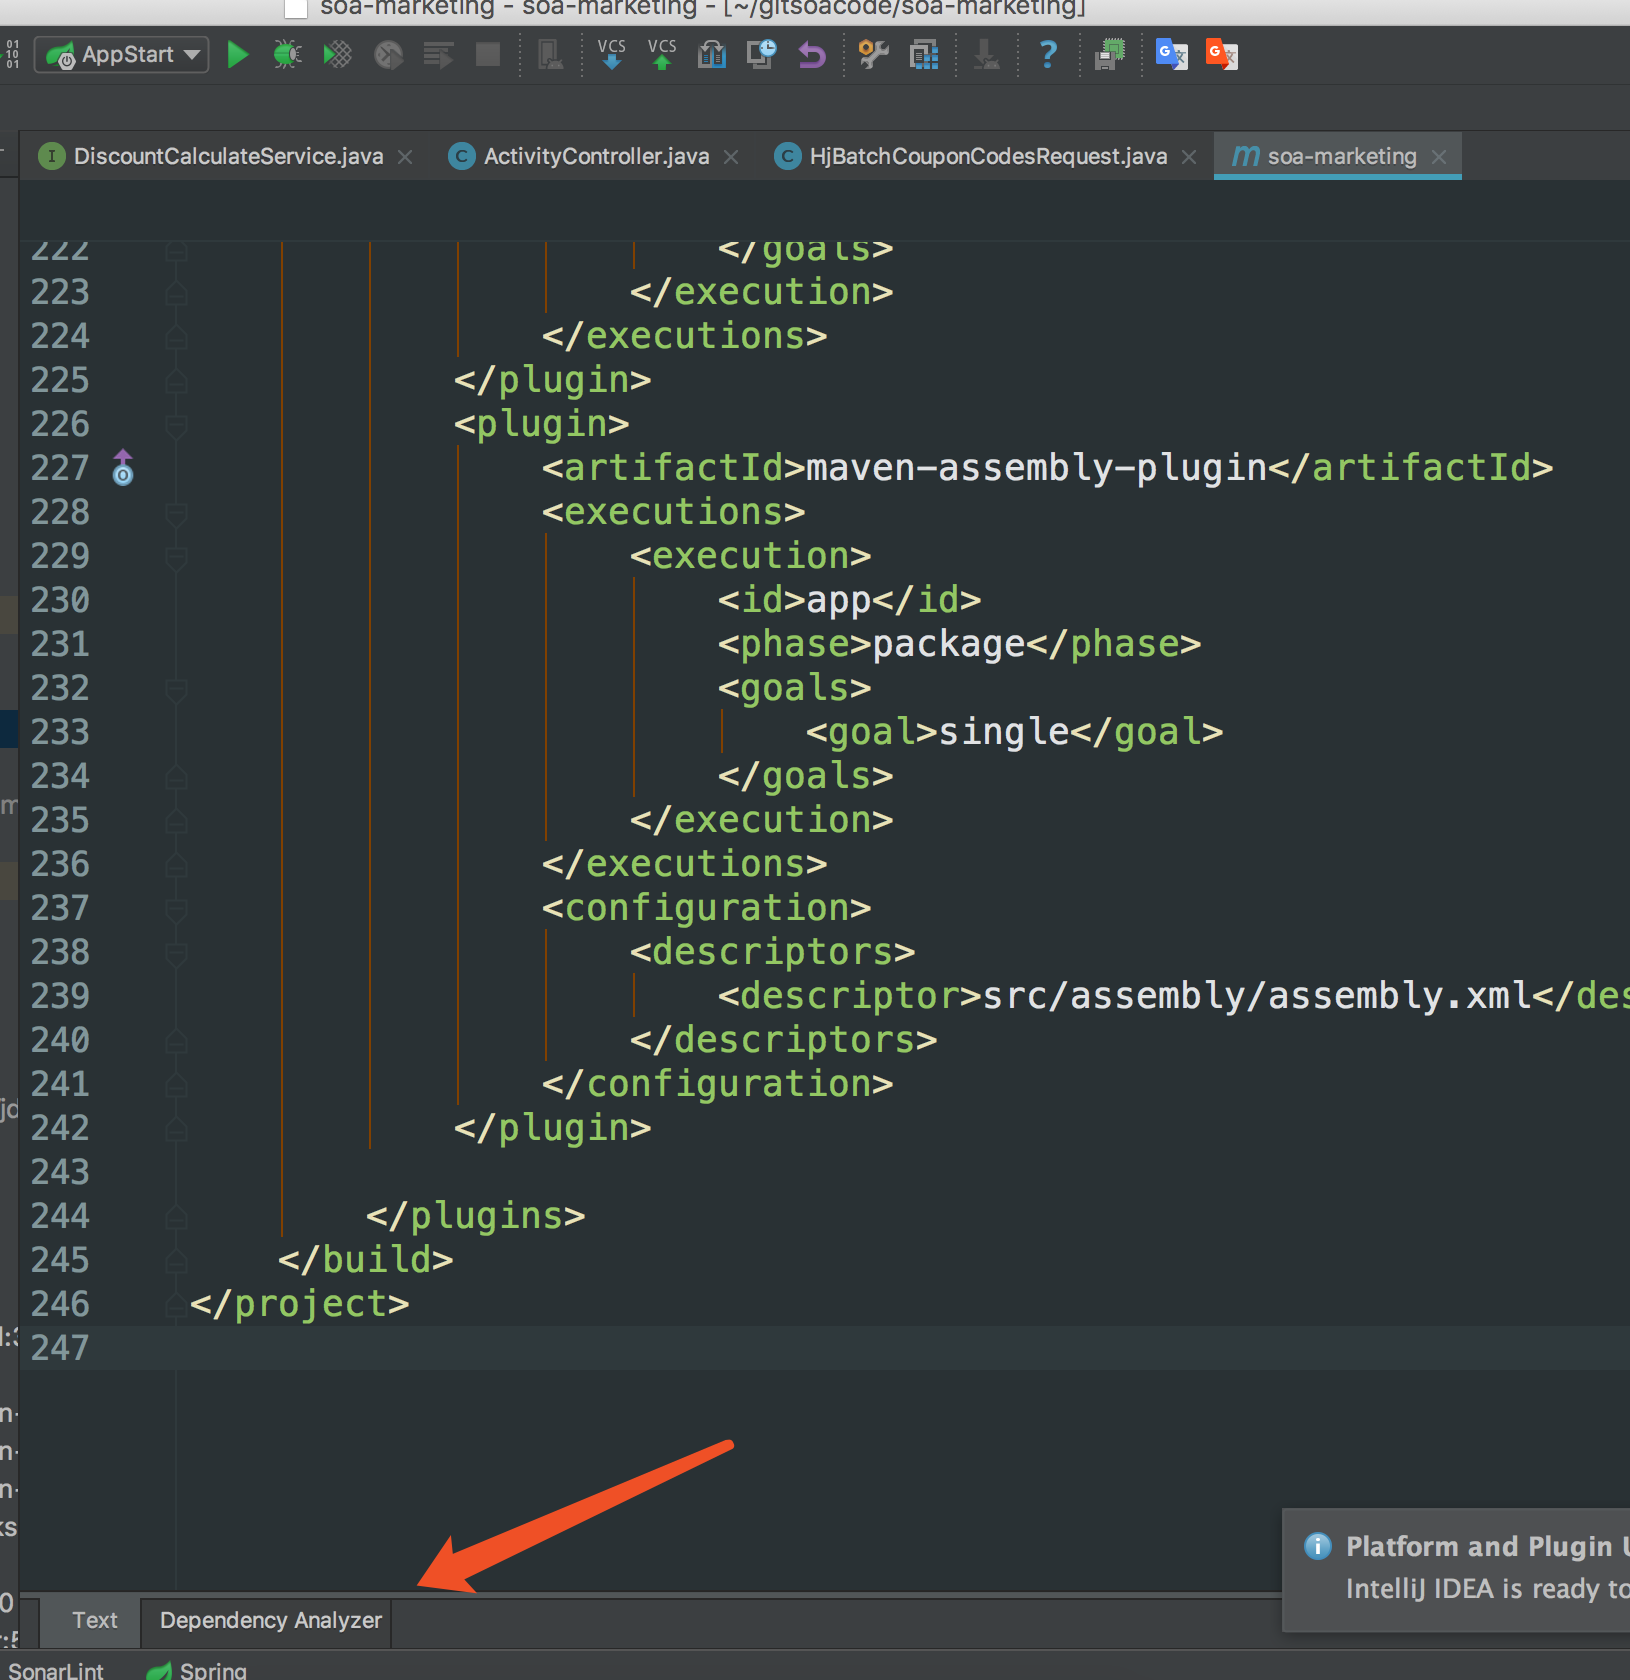The height and width of the screenshot is (1680, 1630).
Task: Stop the running process
Action: click(488, 54)
